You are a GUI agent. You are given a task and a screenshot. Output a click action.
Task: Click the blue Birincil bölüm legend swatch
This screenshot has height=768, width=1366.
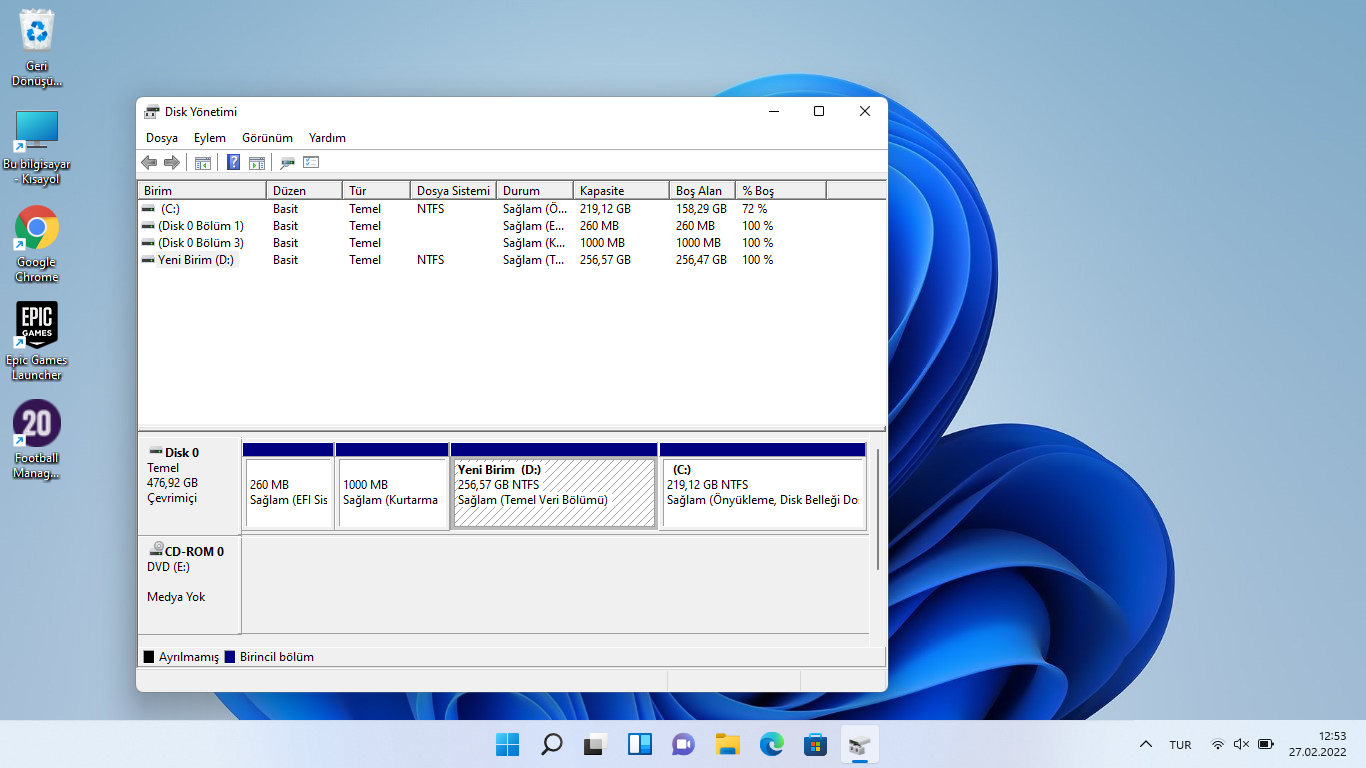click(x=230, y=657)
